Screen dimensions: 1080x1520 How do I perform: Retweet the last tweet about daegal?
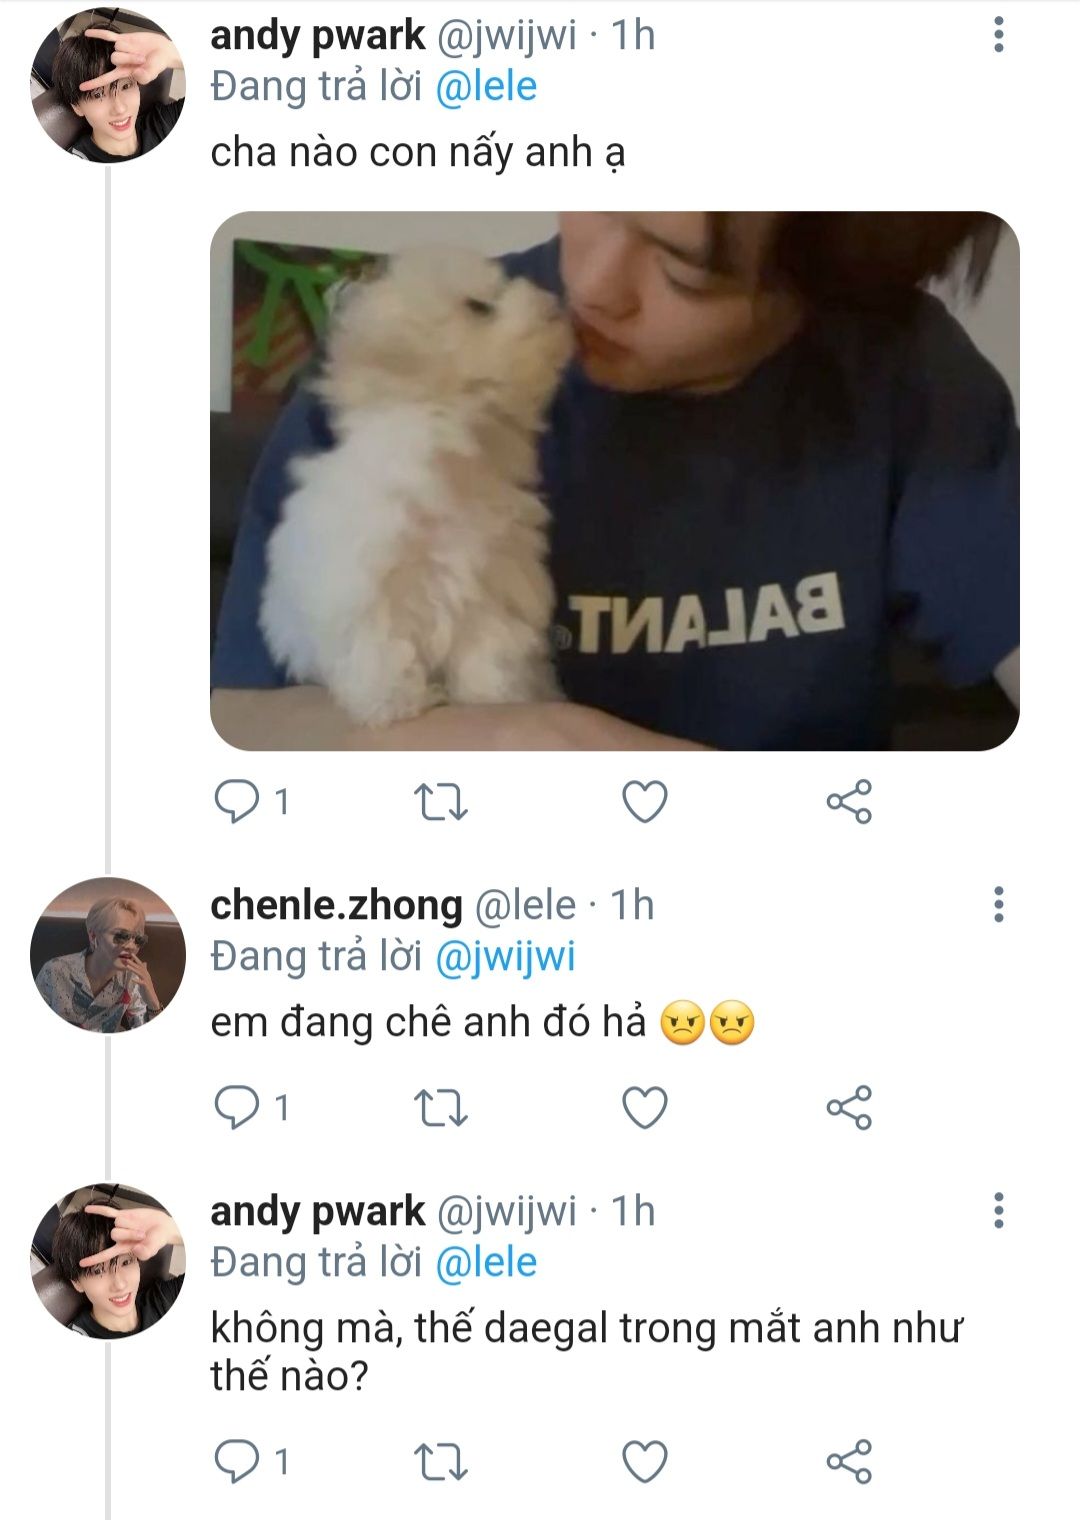pos(441,1462)
